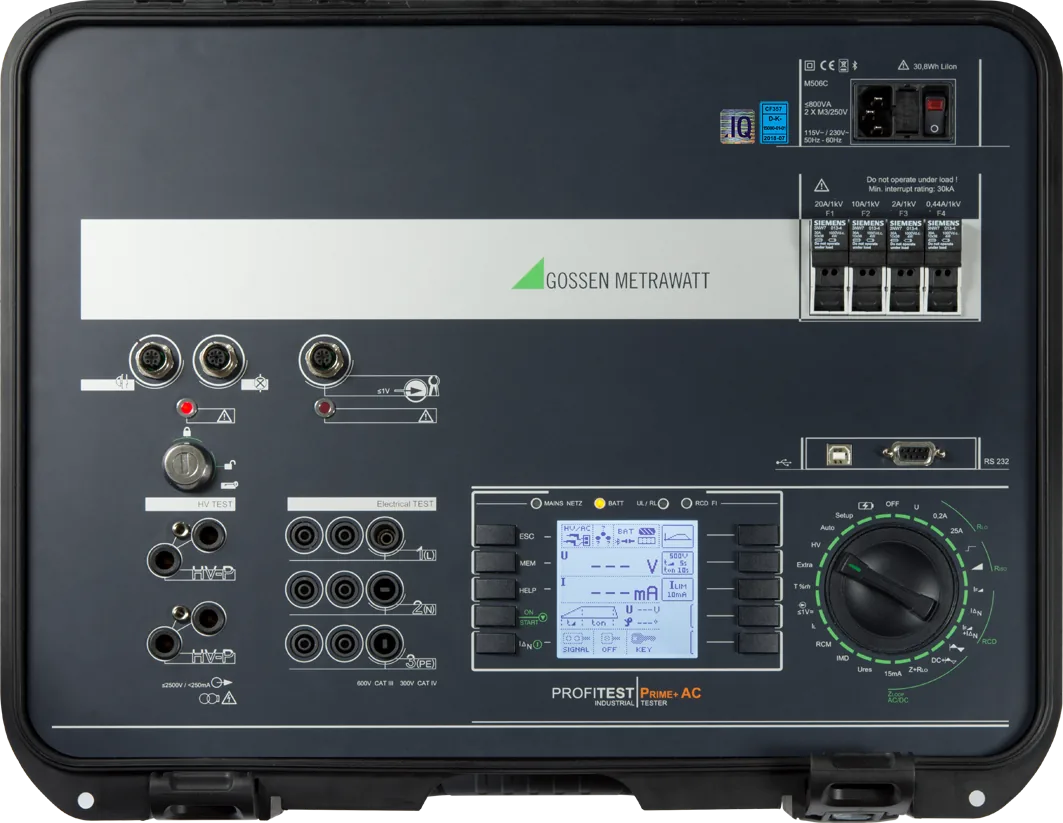Push the MEM key
Screen dimensions: 1063x823
[x=495, y=562]
